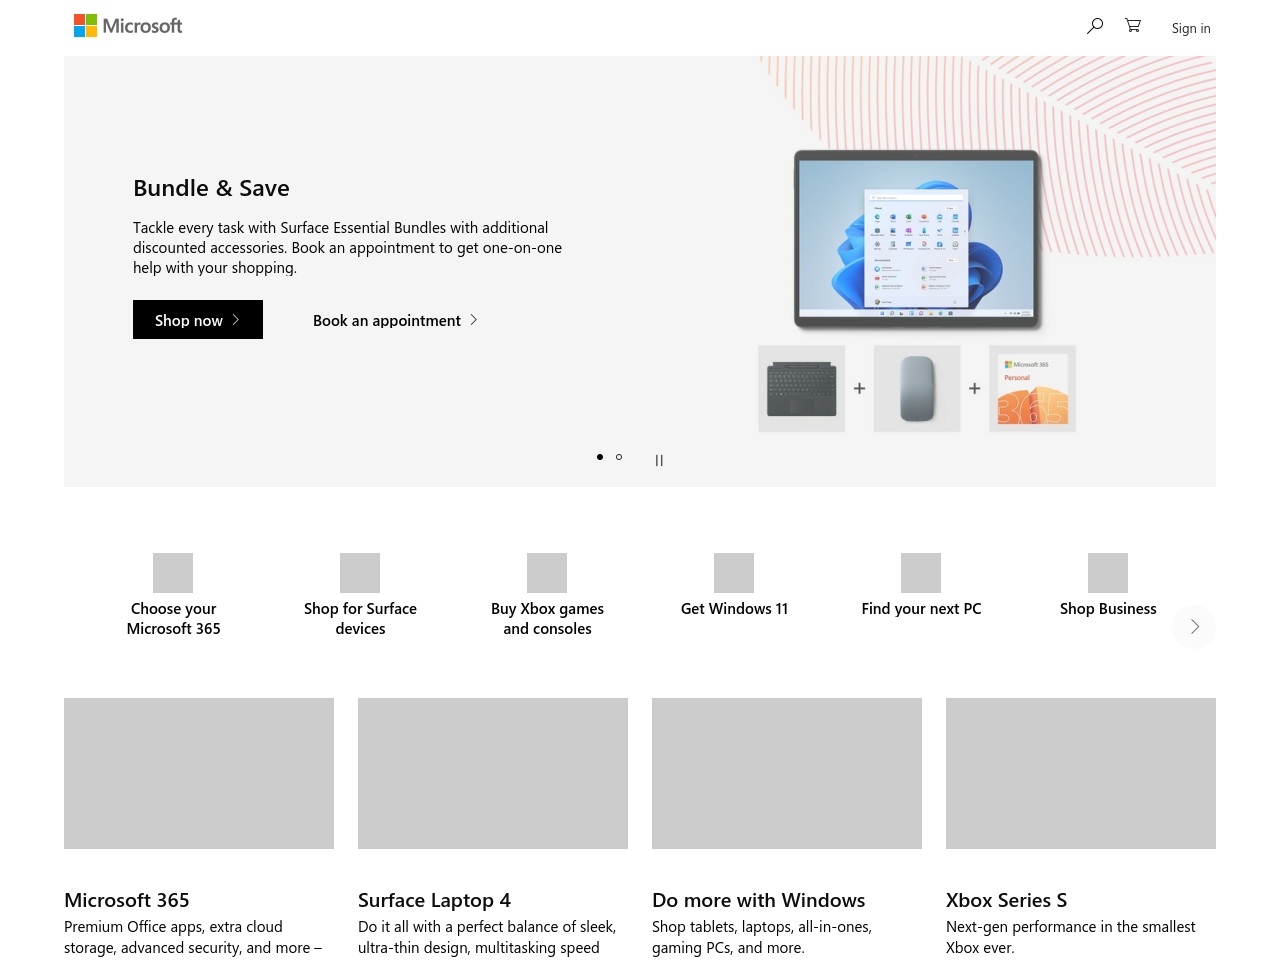Select the first carousel slide dot
This screenshot has width=1280, height=960.
point(600,457)
